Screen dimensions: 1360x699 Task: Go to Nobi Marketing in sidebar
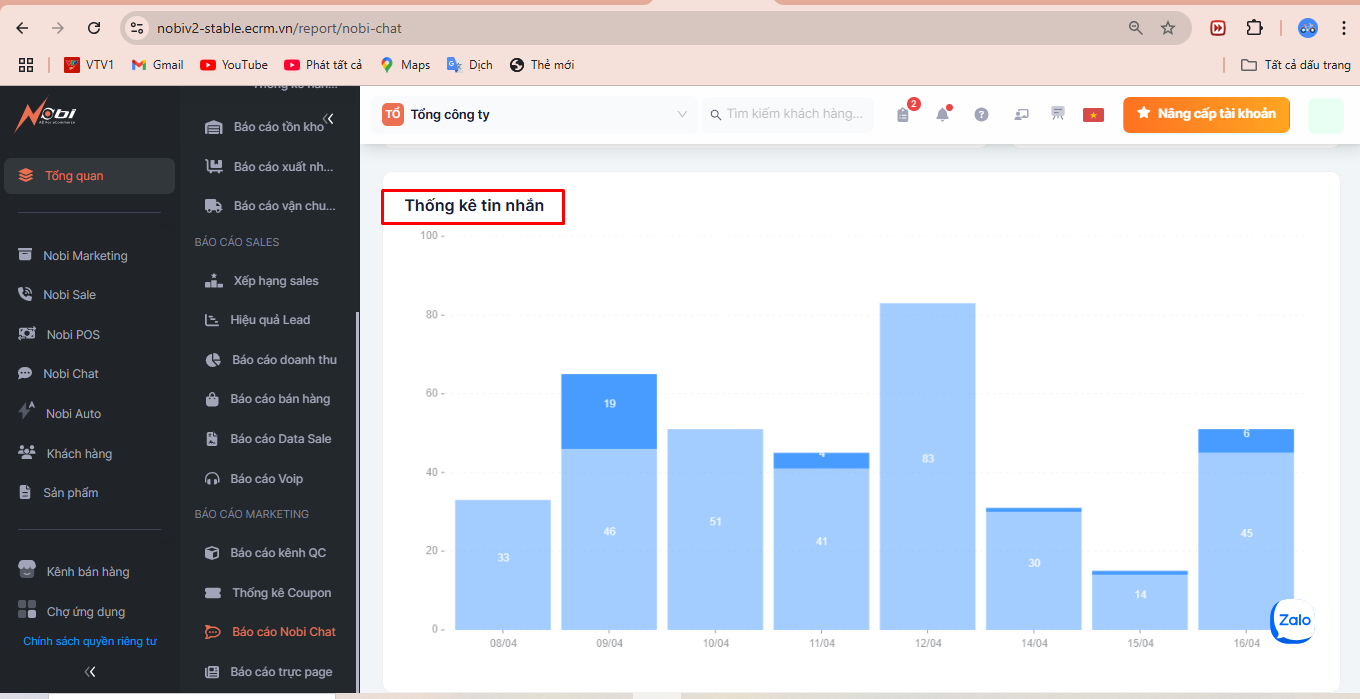click(85, 256)
